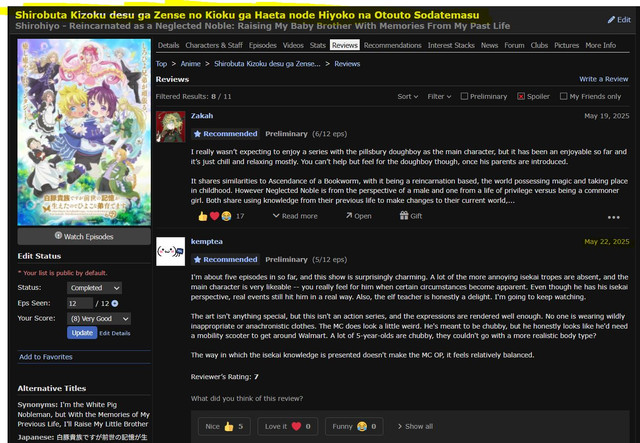Click the Write a Review link
The width and height of the screenshot is (640, 443).
[x=604, y=79]
